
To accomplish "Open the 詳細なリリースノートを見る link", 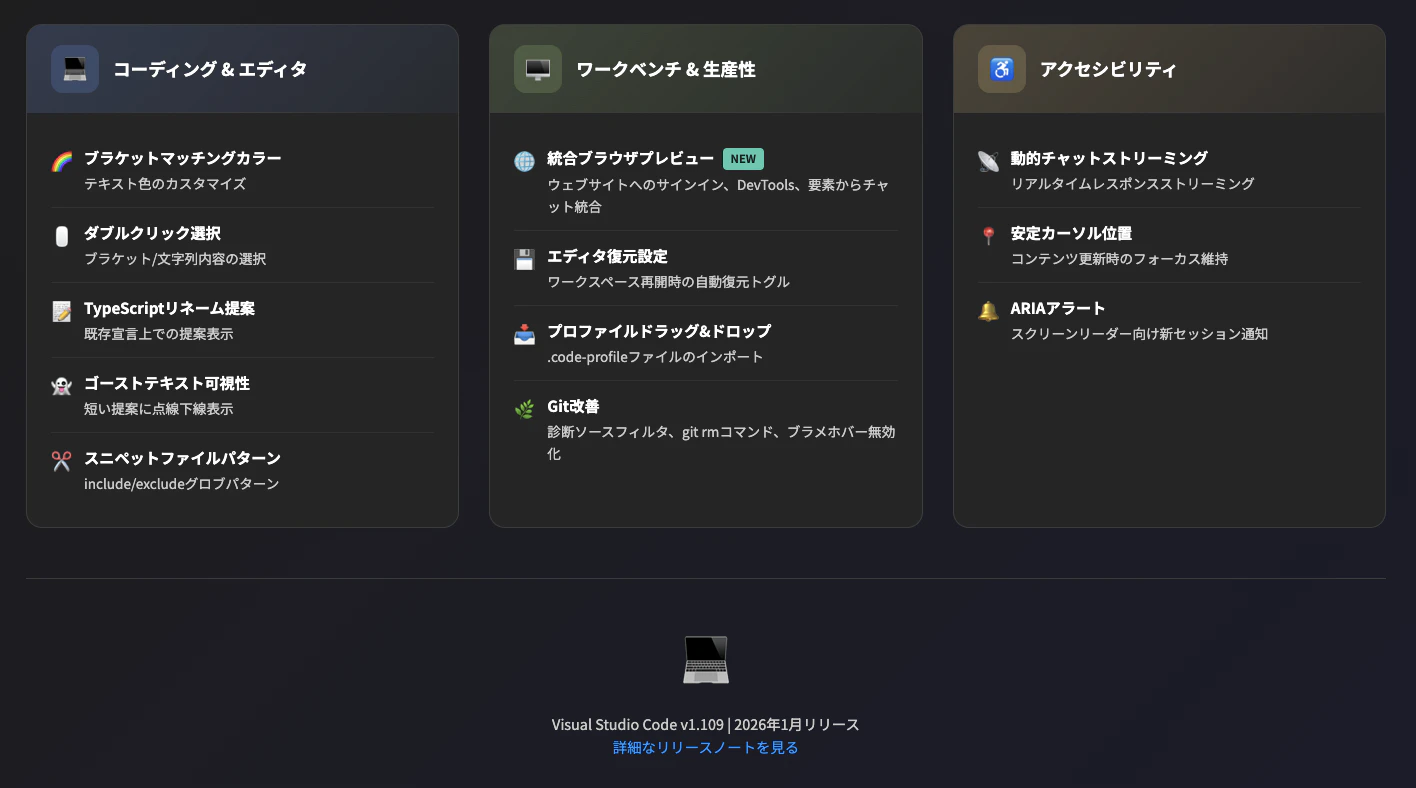I will (706, 747).
